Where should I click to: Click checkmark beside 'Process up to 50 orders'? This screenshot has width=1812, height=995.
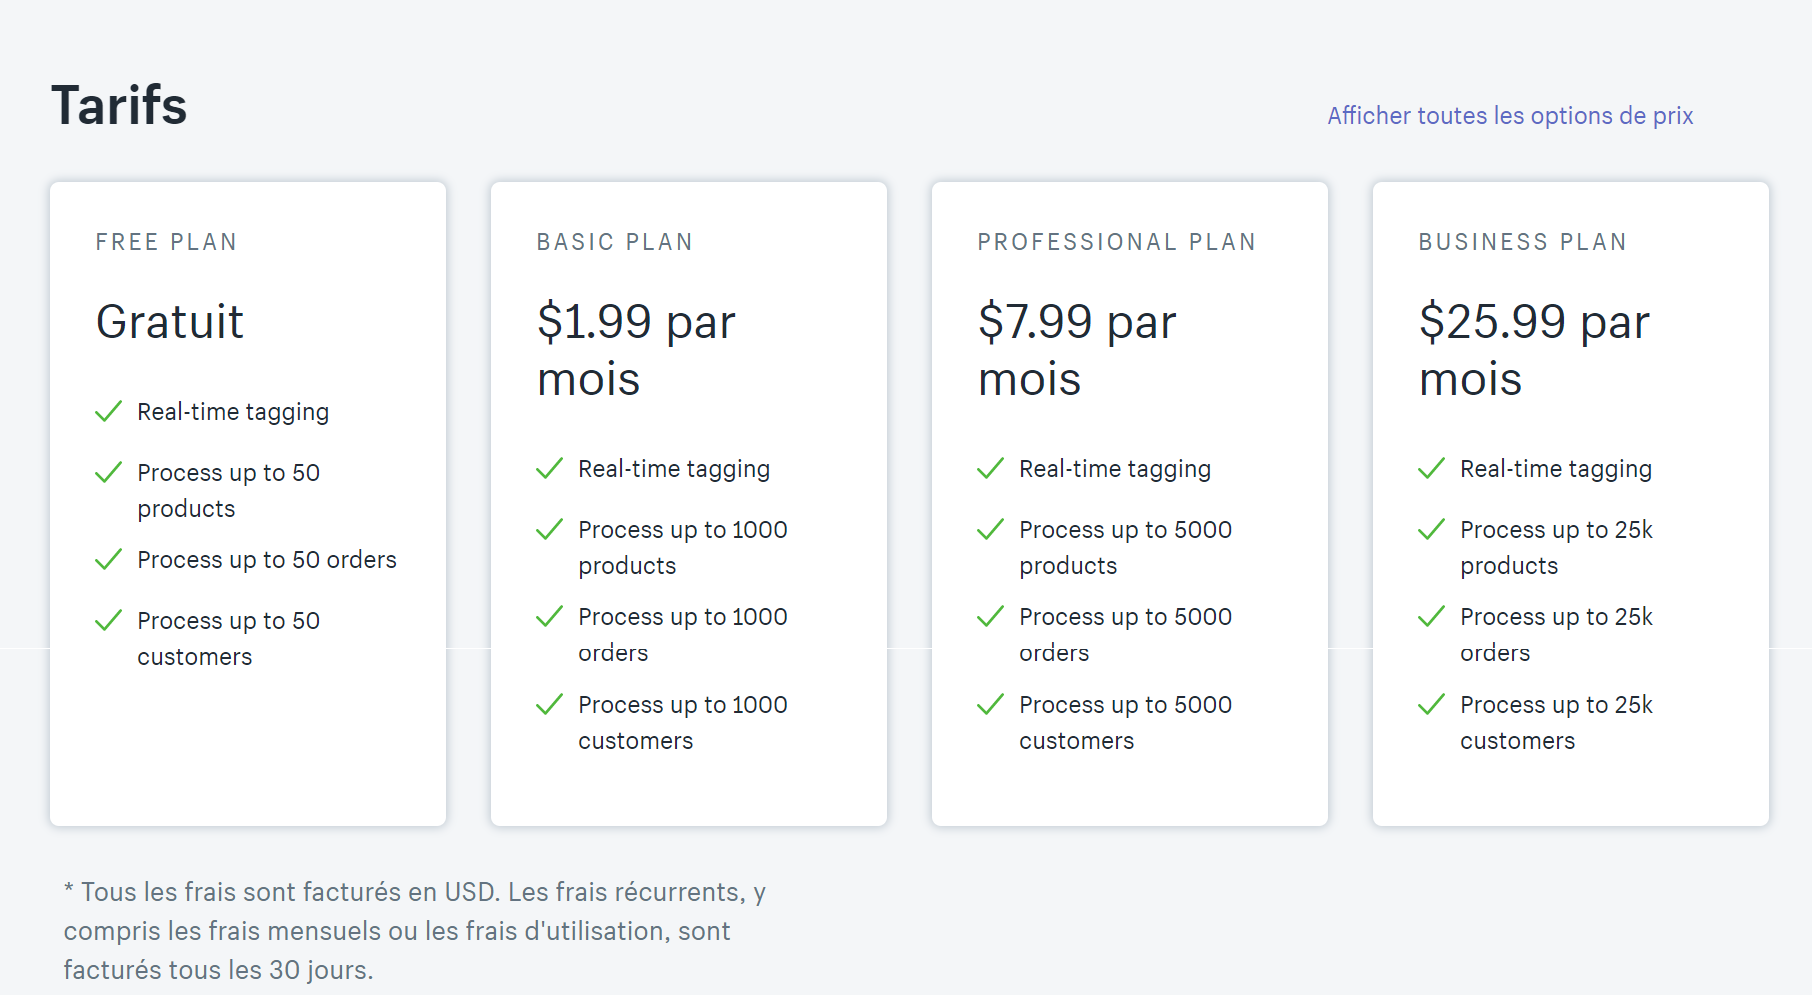pyautogui.click(x=108, y=560)
